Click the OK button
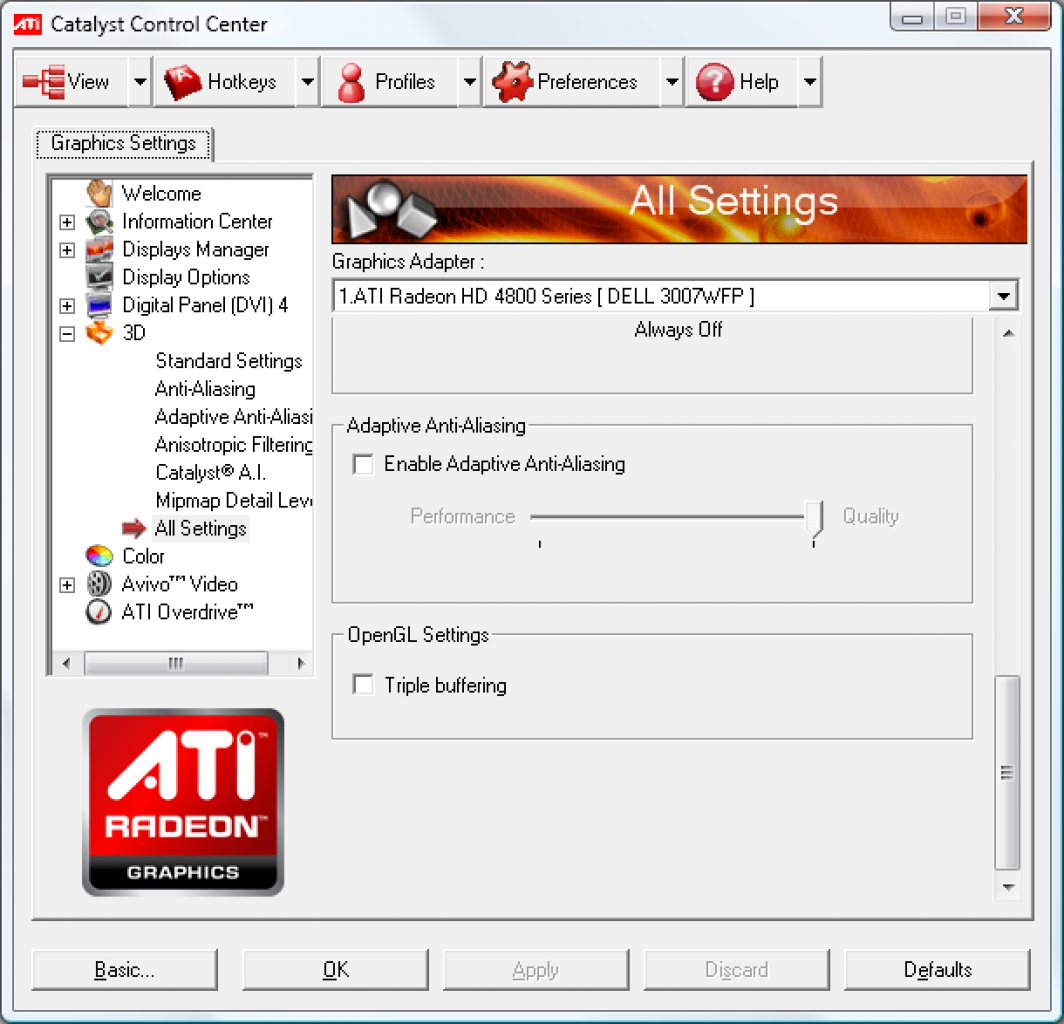 point(335,970)
